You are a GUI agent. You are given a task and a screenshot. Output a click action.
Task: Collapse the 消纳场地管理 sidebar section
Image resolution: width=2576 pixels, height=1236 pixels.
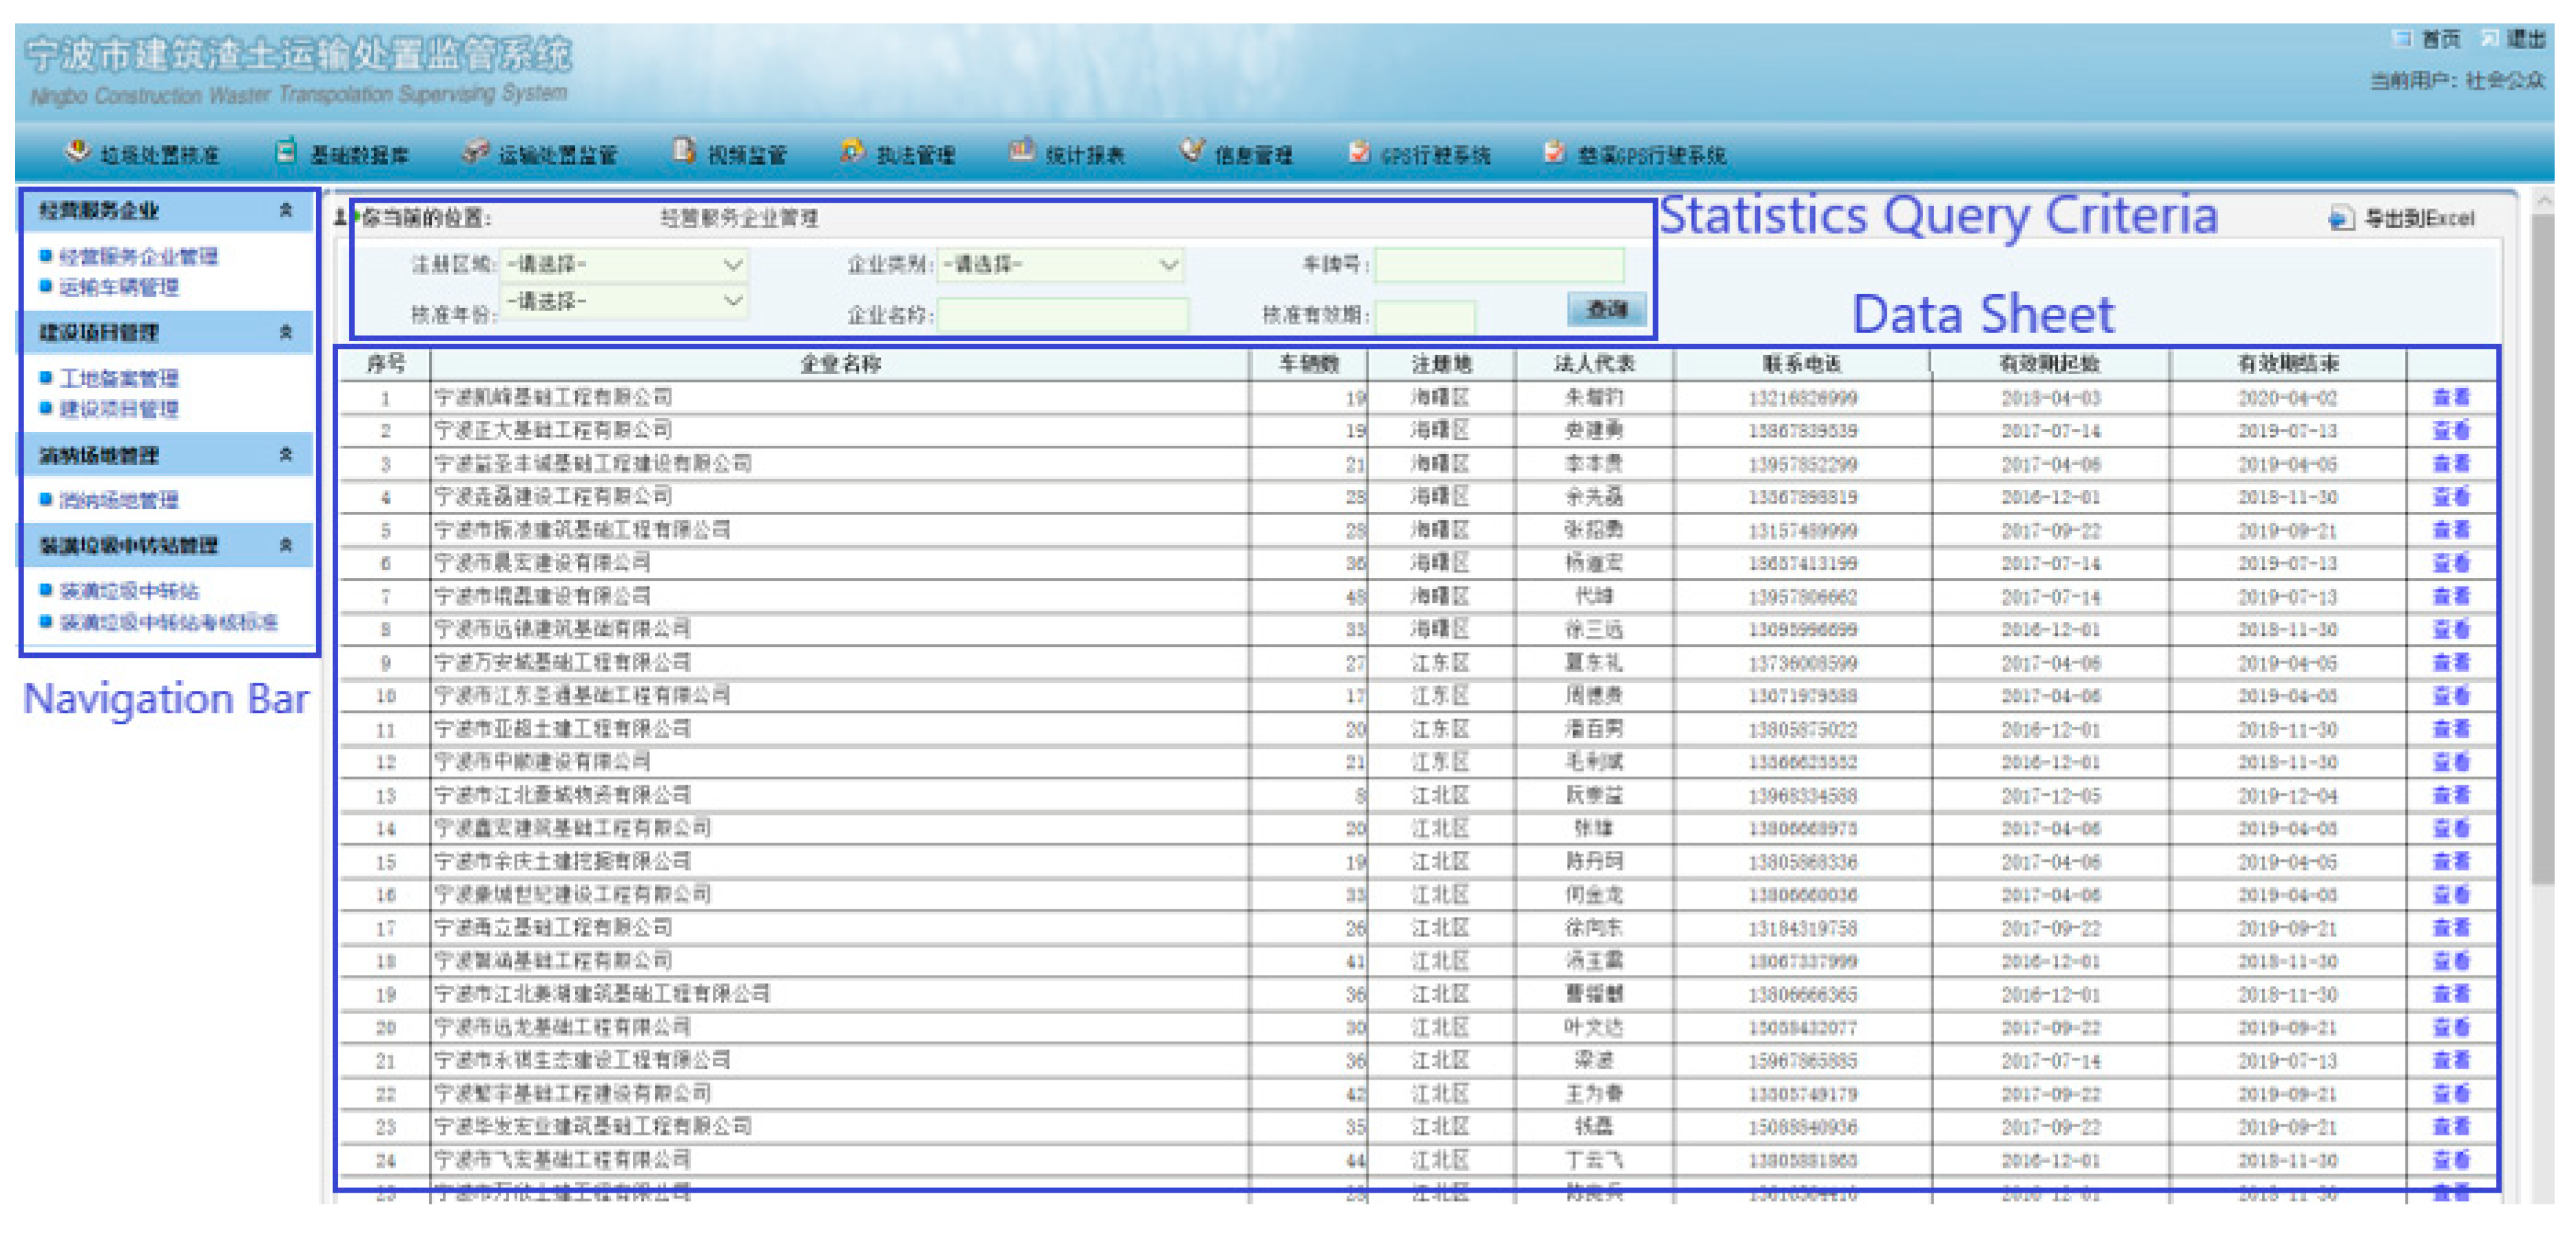[286, 455]
